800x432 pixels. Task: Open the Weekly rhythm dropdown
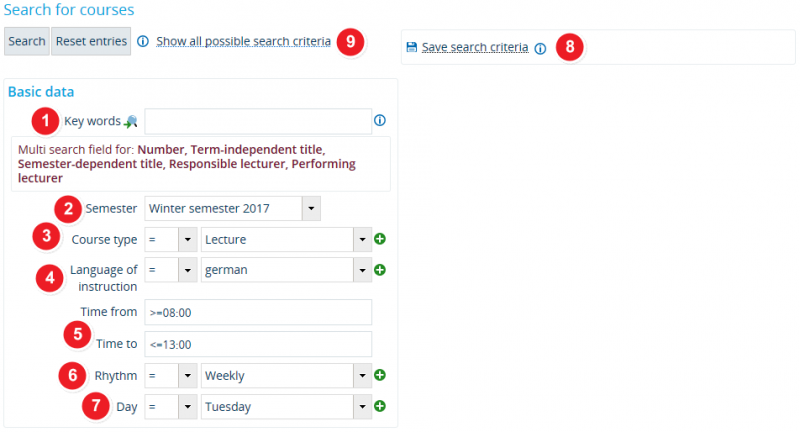coord(362,376)
